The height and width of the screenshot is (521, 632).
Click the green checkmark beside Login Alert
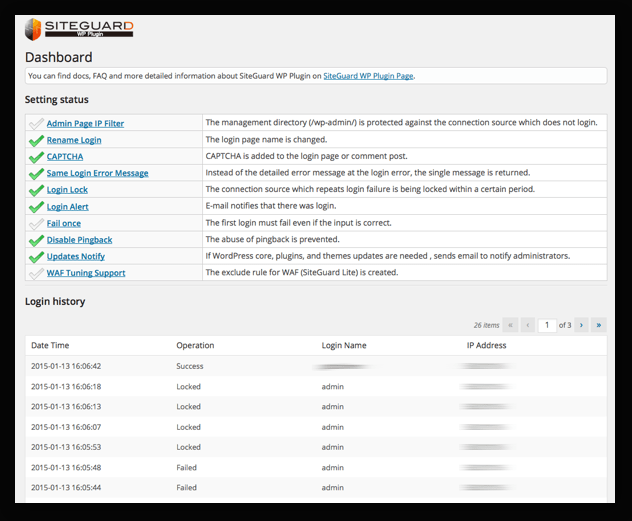pyautogui.click(x=36, y=207)
